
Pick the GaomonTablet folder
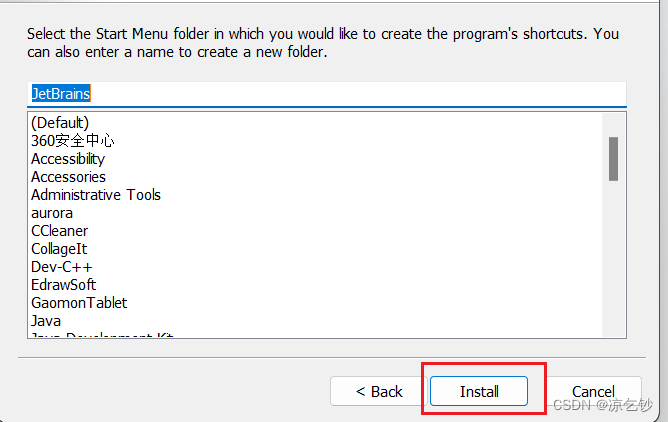tap(79, 303)
